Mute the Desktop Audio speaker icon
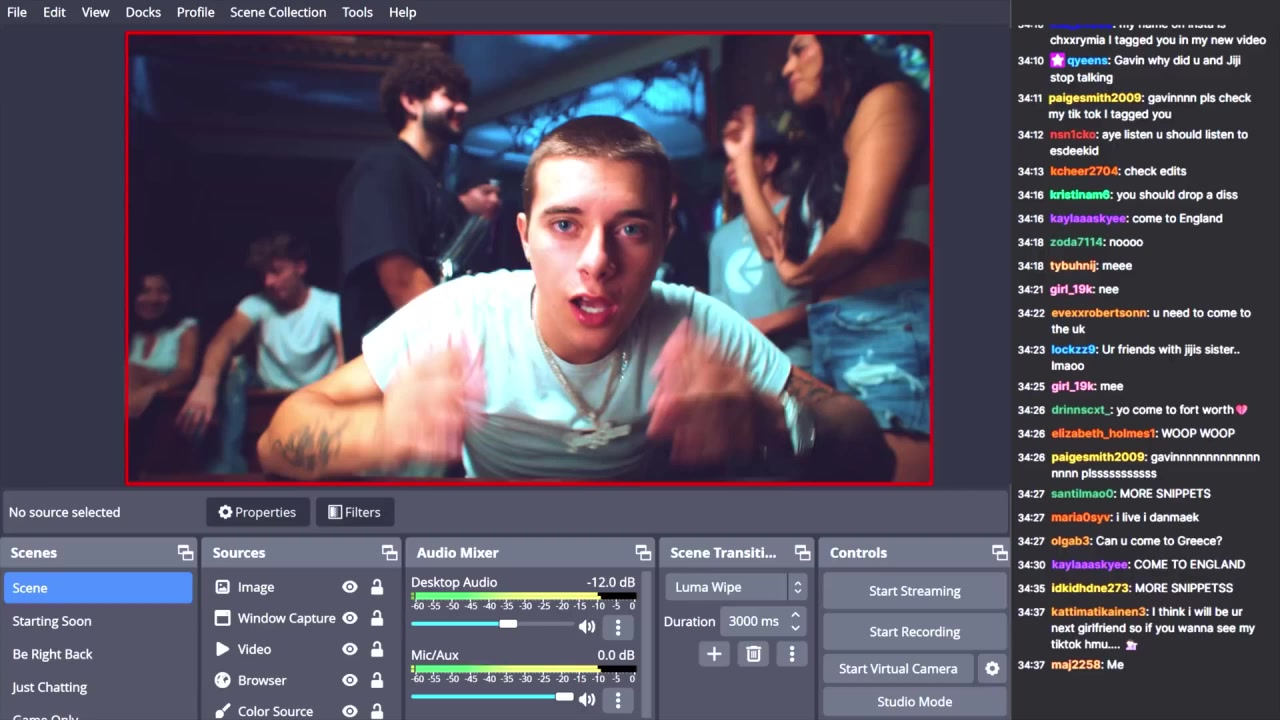This screenshot has width=1280, height=720. pos(587,627)
